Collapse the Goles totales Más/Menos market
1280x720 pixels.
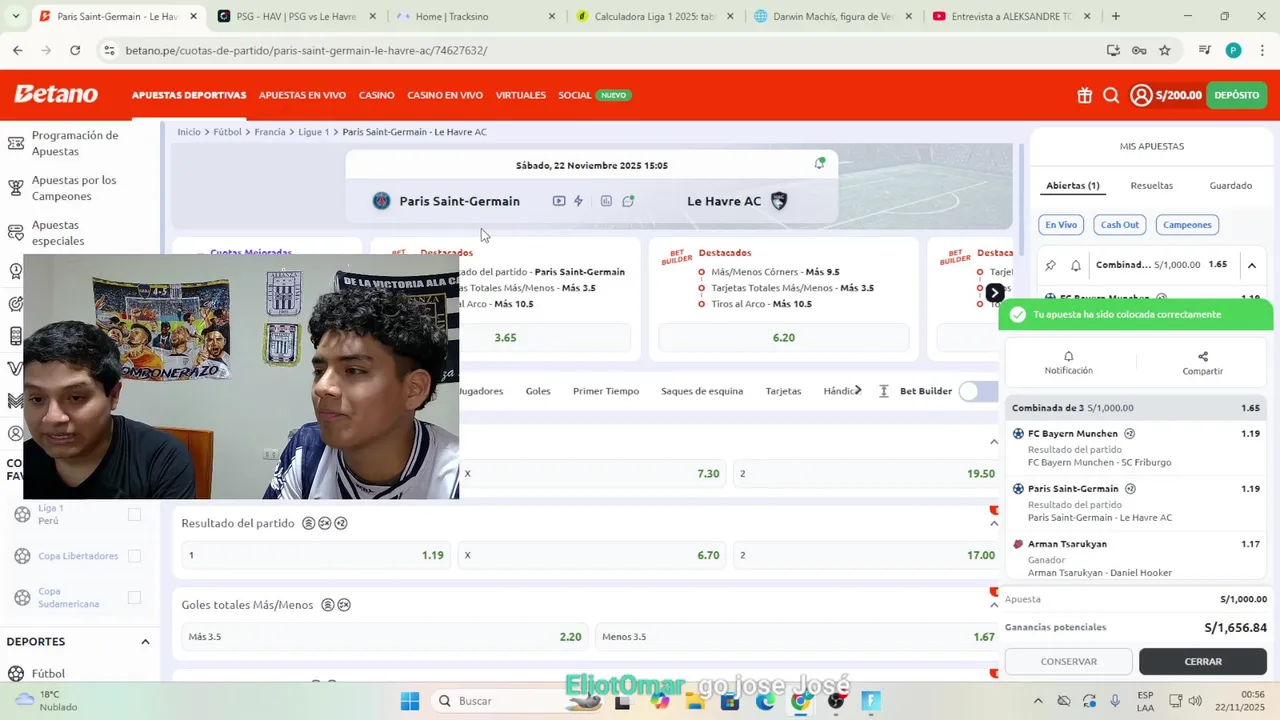[x=994, y=605]
